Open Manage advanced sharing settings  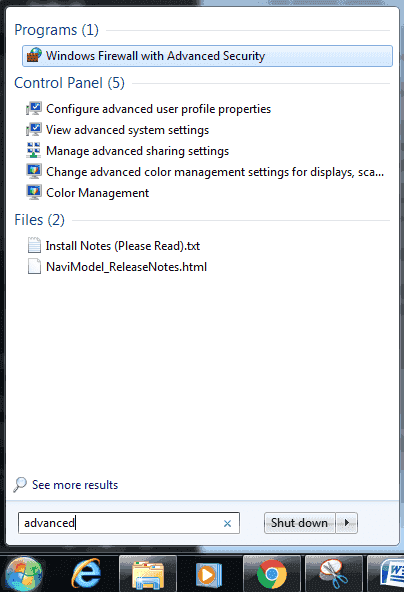[137, 151]
